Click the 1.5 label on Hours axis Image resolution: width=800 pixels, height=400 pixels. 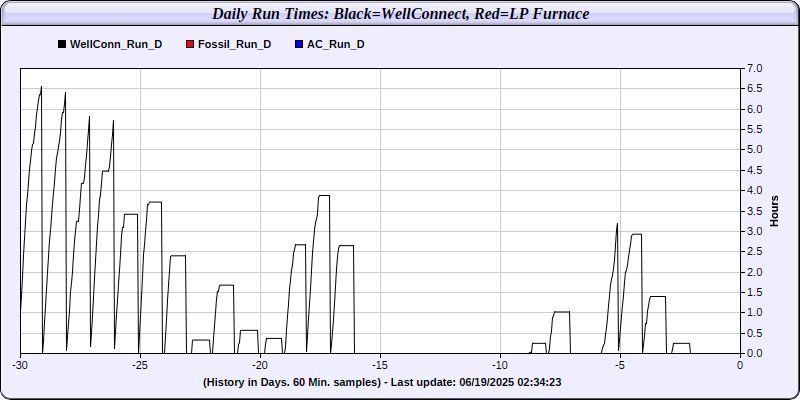pyautogui.click(x=754, y=292)
